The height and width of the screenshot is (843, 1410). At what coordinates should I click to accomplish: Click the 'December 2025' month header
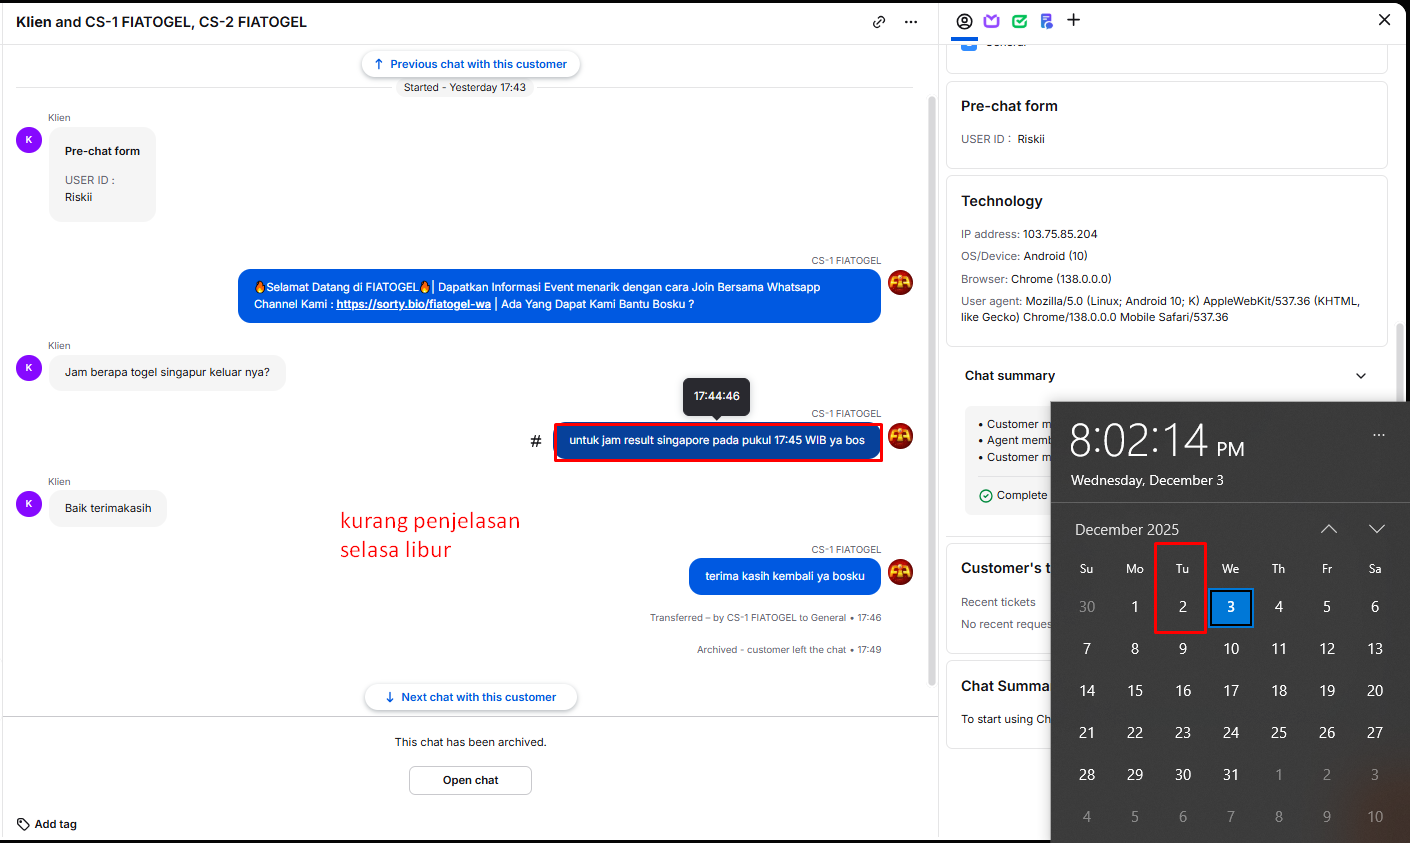(1127, 530)
